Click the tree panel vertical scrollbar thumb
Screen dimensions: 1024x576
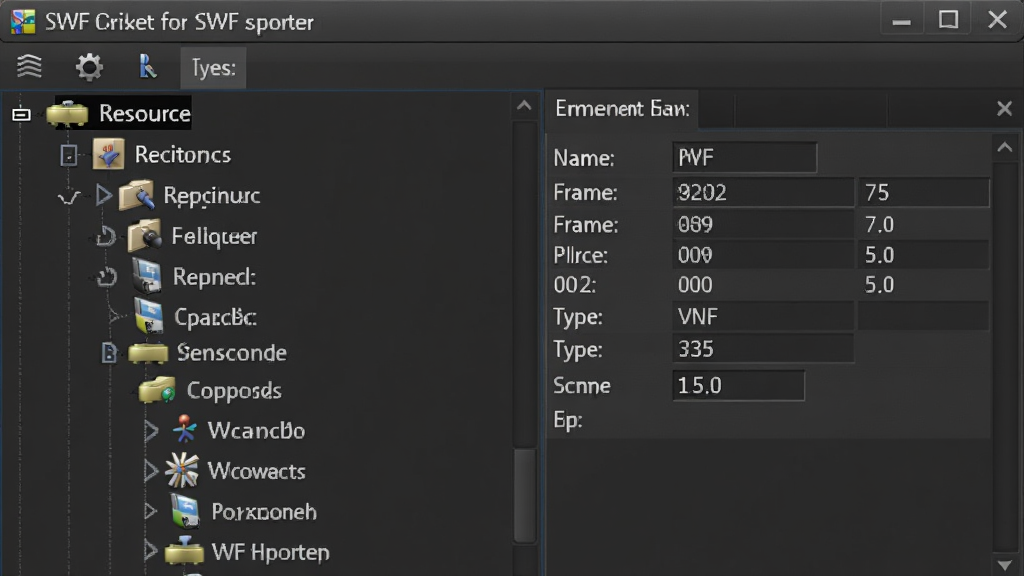524,495
